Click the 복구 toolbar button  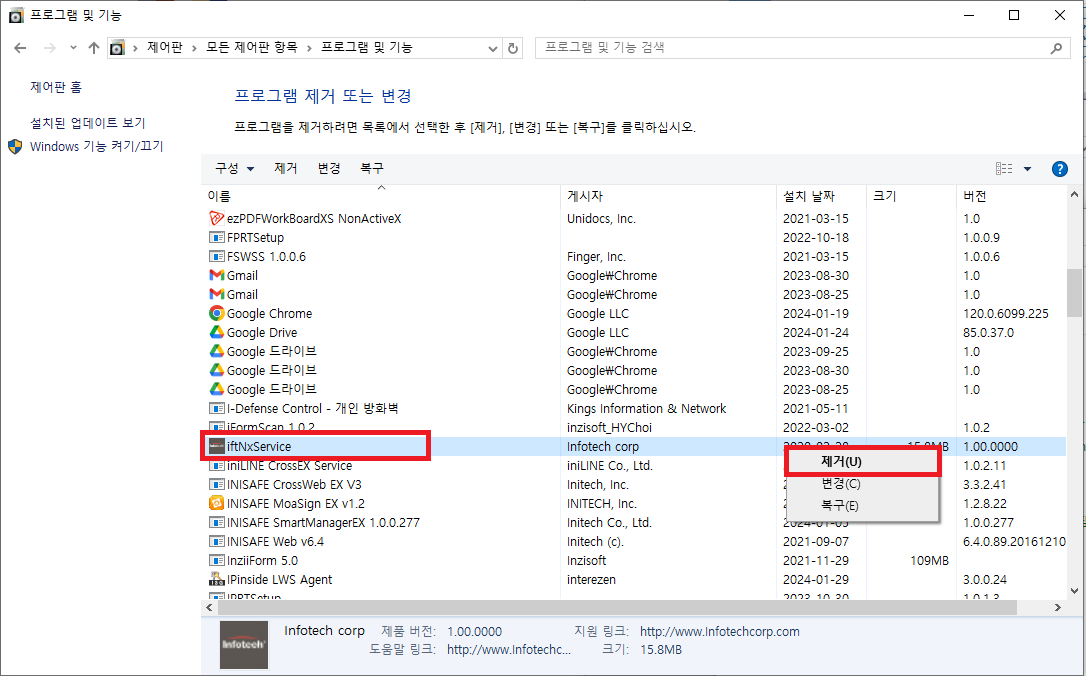point(371,168)
